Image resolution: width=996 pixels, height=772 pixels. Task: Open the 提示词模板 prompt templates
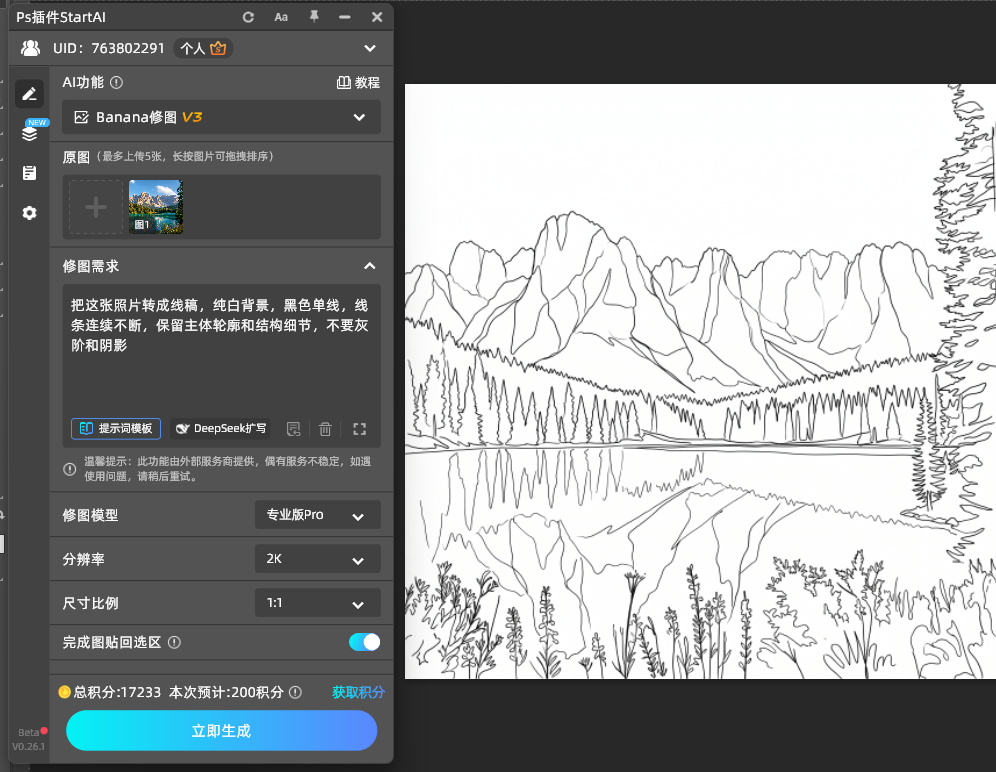tap(116, 429)
